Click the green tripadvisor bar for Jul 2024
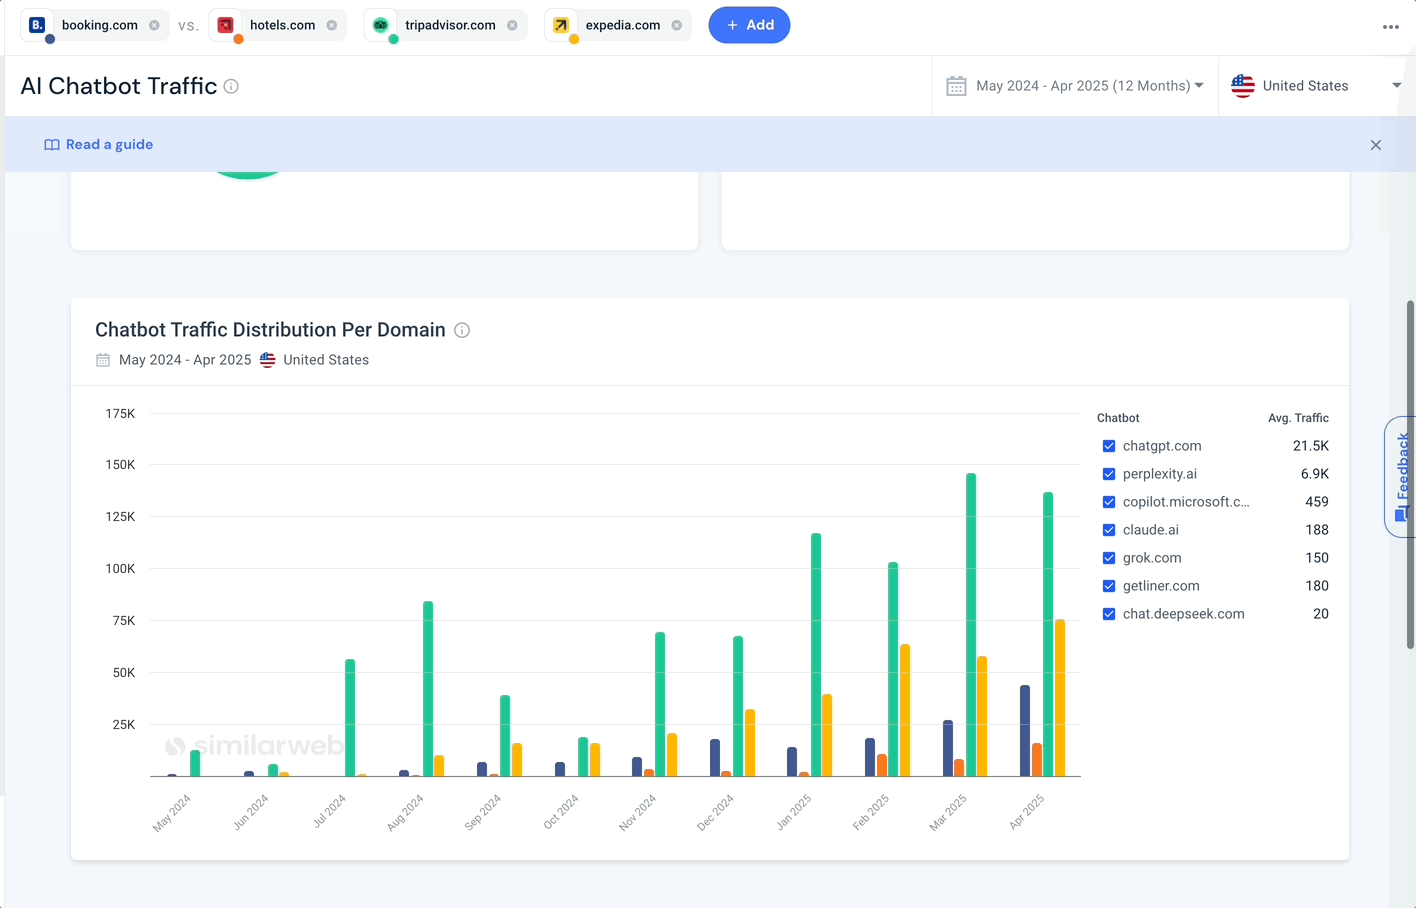1416x908 pixels. pyautogui.click(x=350, y=718)
